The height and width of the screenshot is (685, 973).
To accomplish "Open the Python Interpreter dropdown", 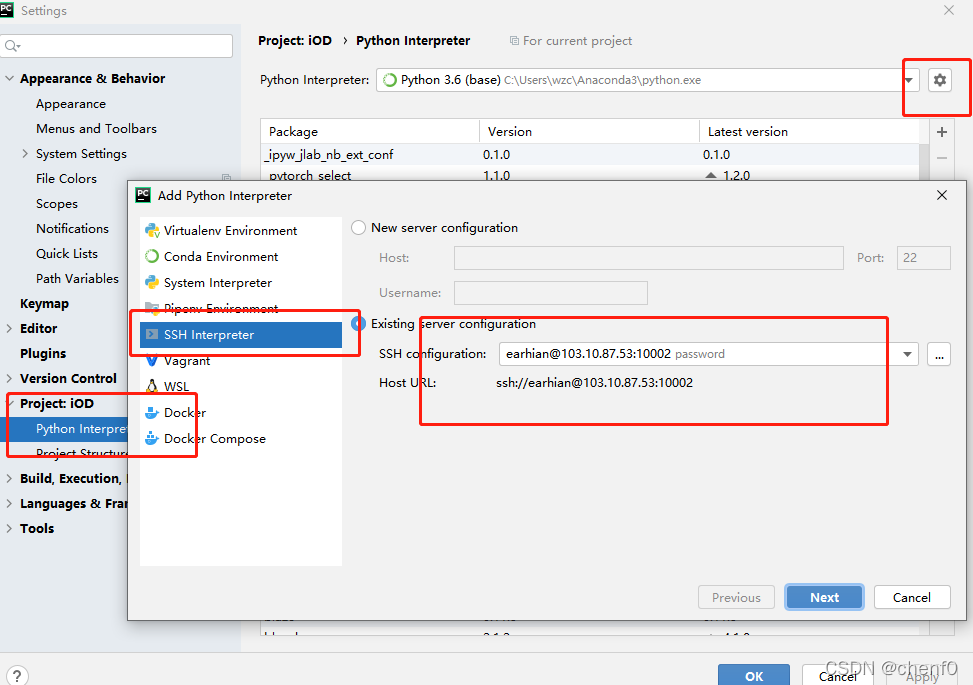I will [x=908, y=80].
